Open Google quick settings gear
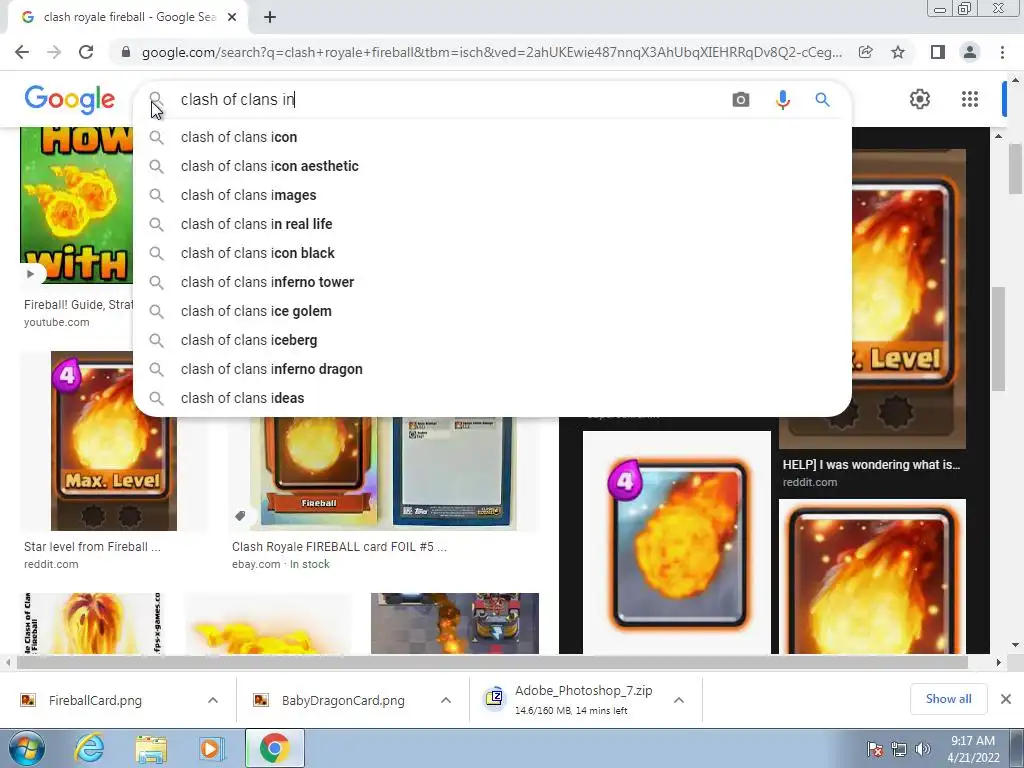The height and width of the screenshot is (768, 1024). coord(920,99)
